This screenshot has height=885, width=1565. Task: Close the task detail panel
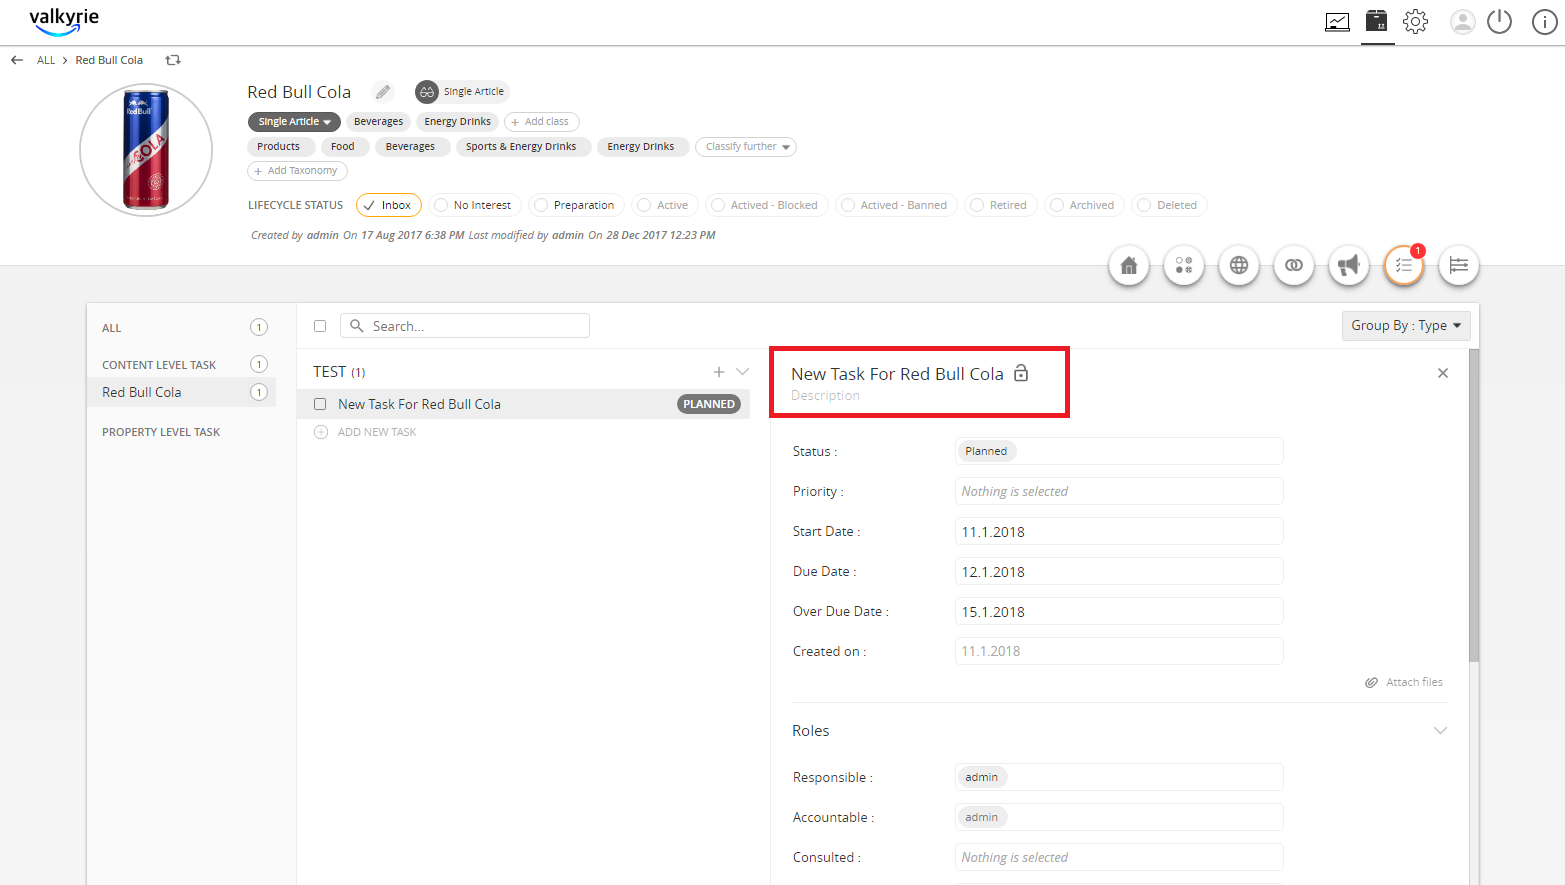[x=1443, y=373]
